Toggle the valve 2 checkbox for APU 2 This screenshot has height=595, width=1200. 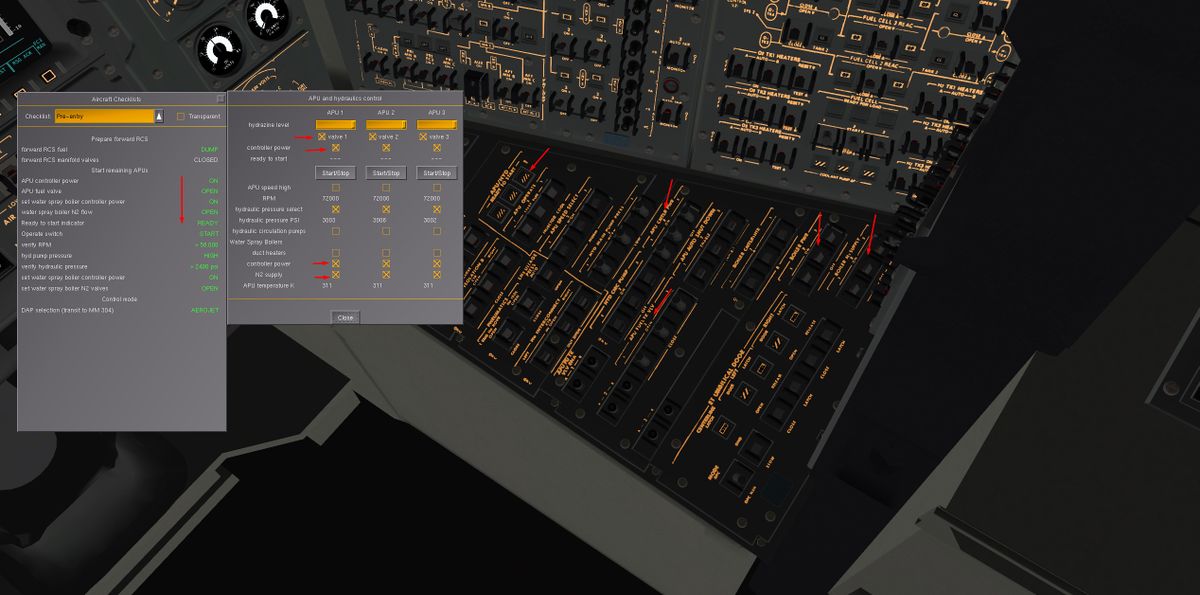pos(373,138)
